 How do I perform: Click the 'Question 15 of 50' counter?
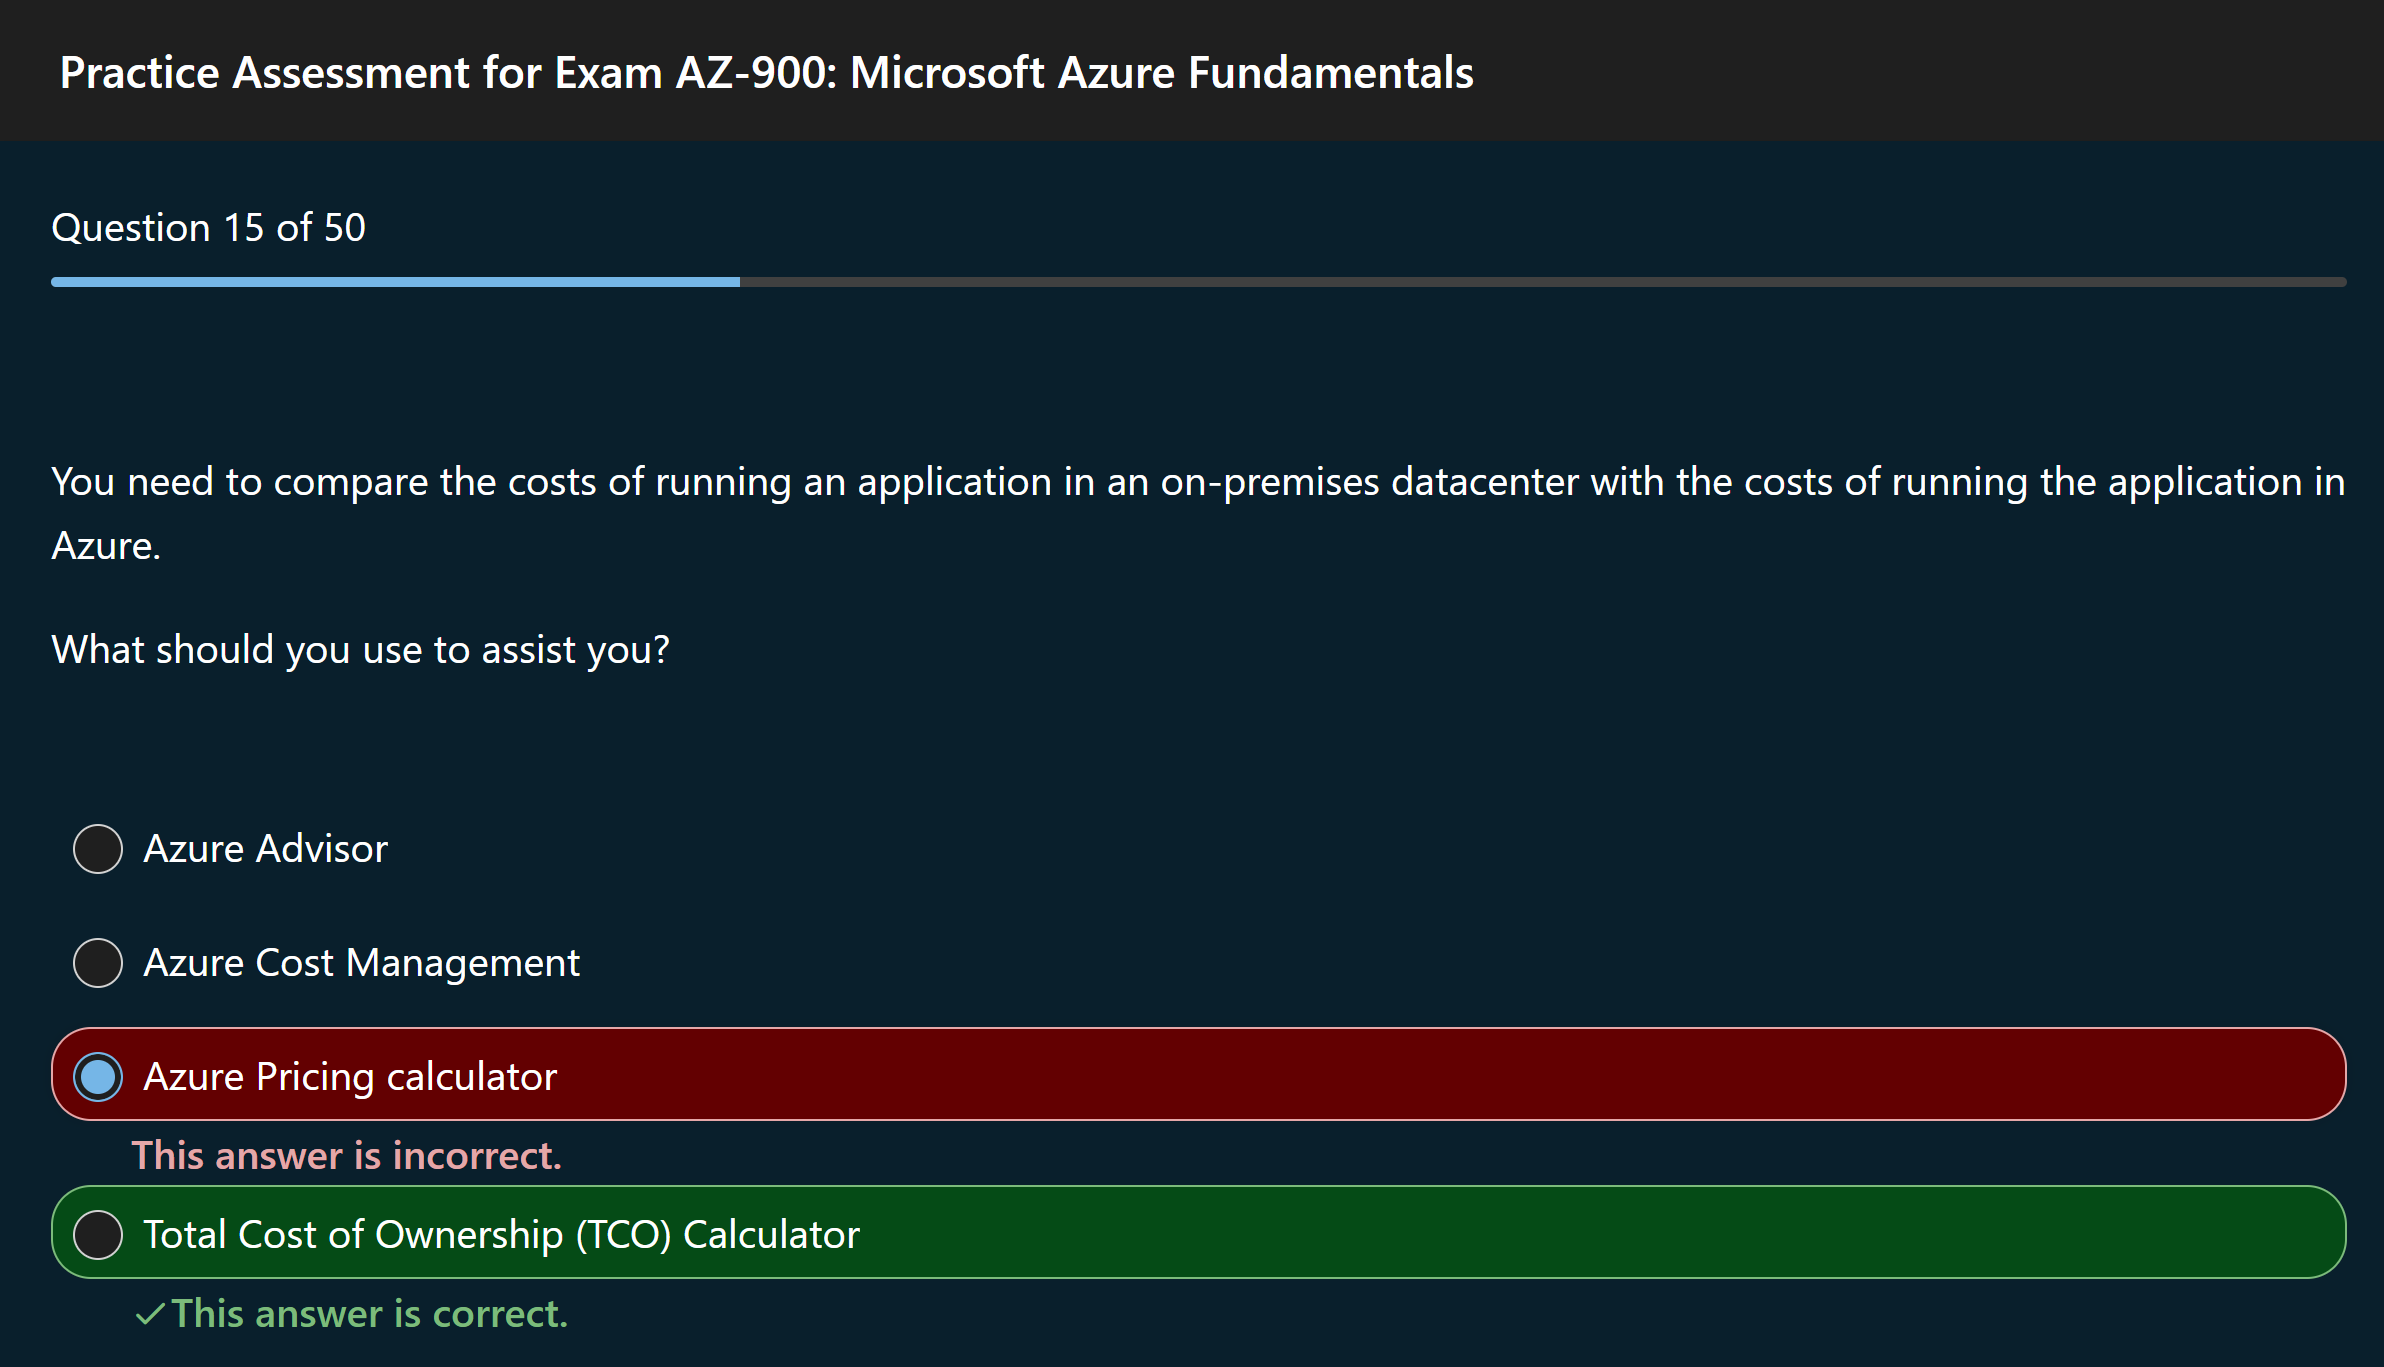tap(208, 228)
